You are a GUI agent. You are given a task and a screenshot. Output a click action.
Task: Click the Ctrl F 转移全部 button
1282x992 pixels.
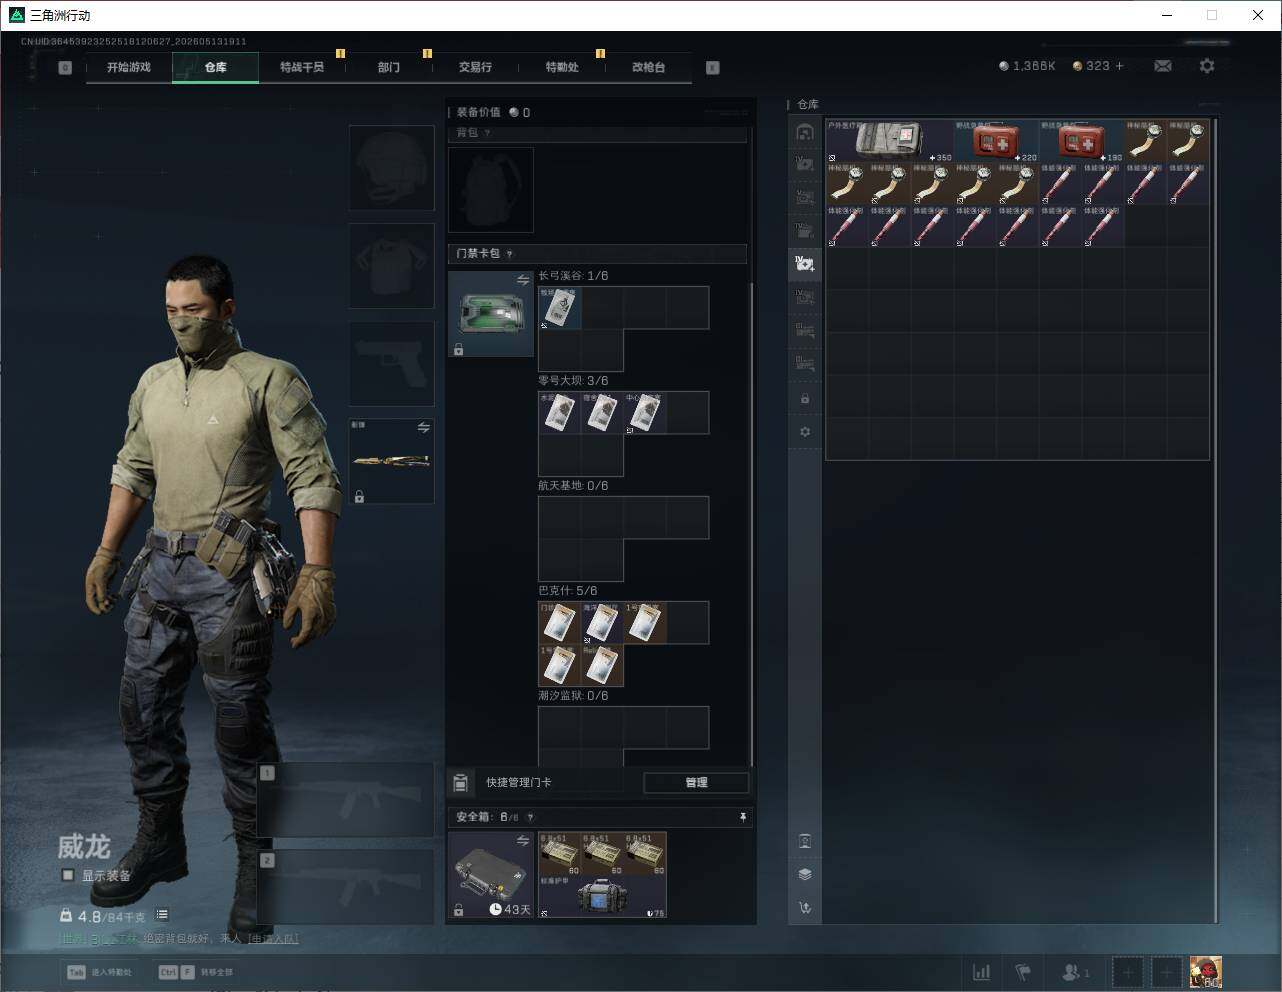[x=196, y=972]
